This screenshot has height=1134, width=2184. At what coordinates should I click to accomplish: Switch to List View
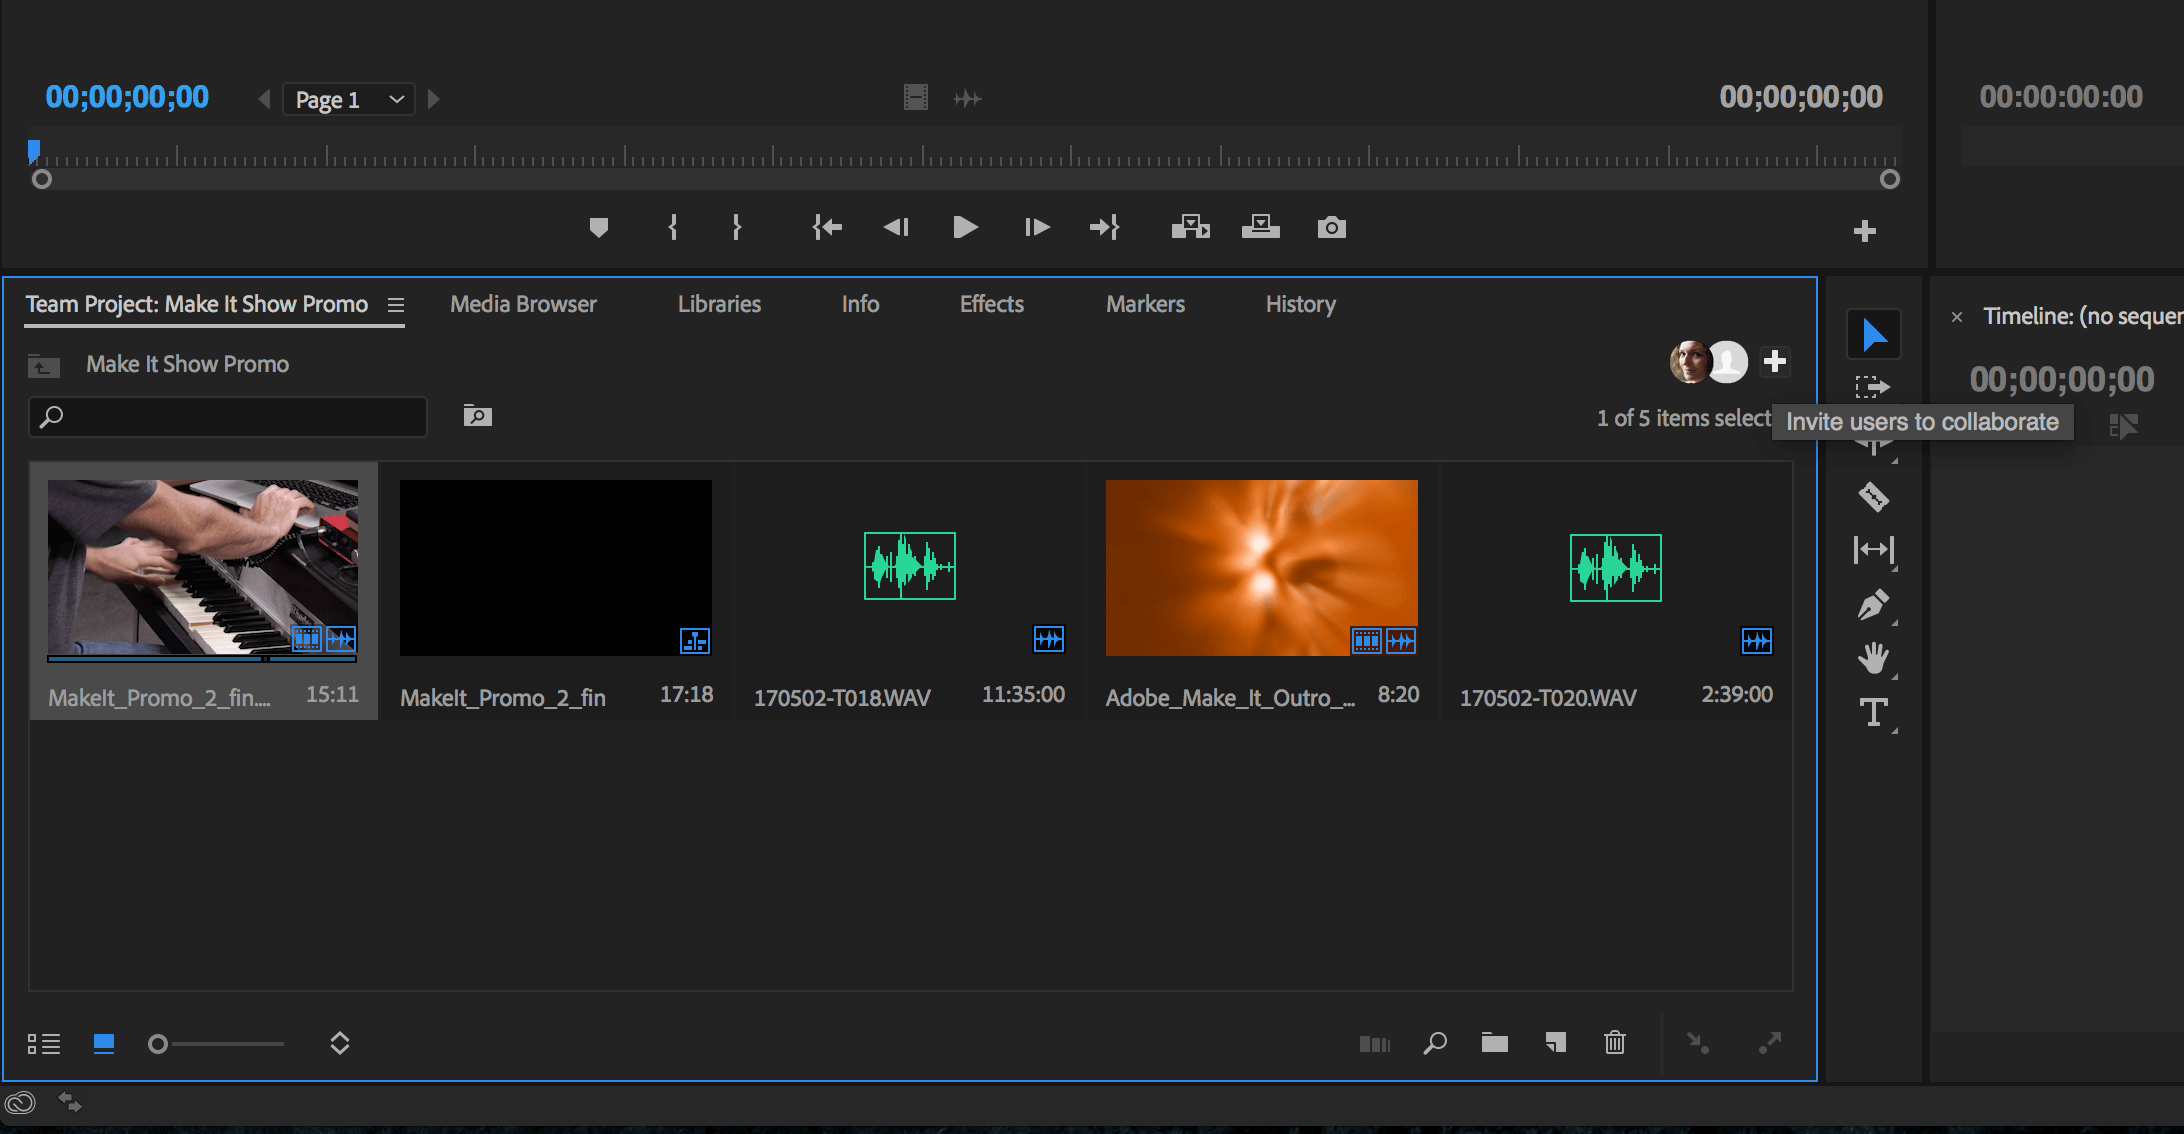pos(44,1044)
